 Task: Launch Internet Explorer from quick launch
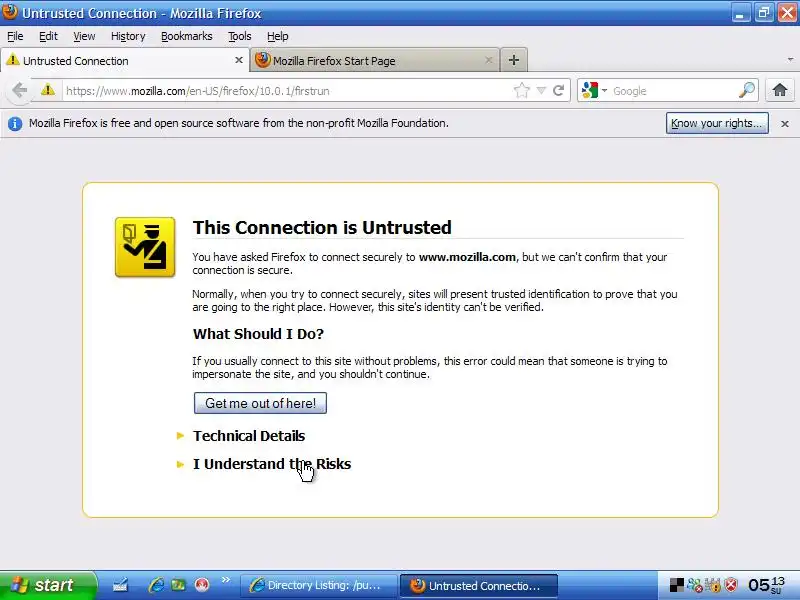click(156, 585)
